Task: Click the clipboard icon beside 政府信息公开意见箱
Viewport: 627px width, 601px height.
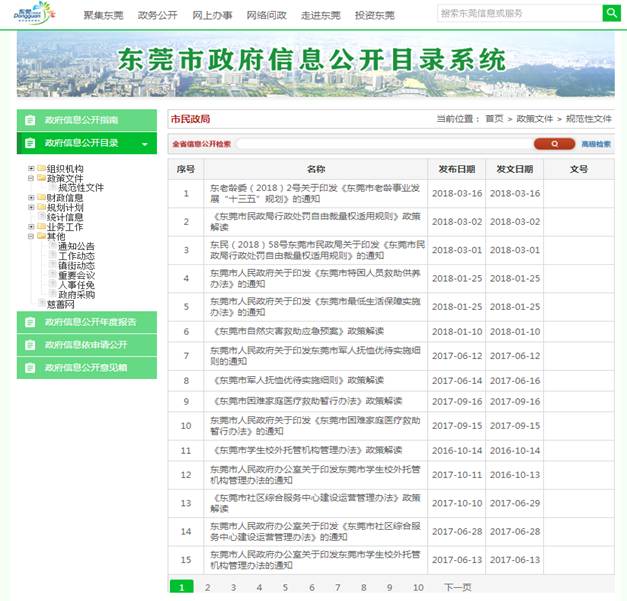Action: (x=30, y=367)
